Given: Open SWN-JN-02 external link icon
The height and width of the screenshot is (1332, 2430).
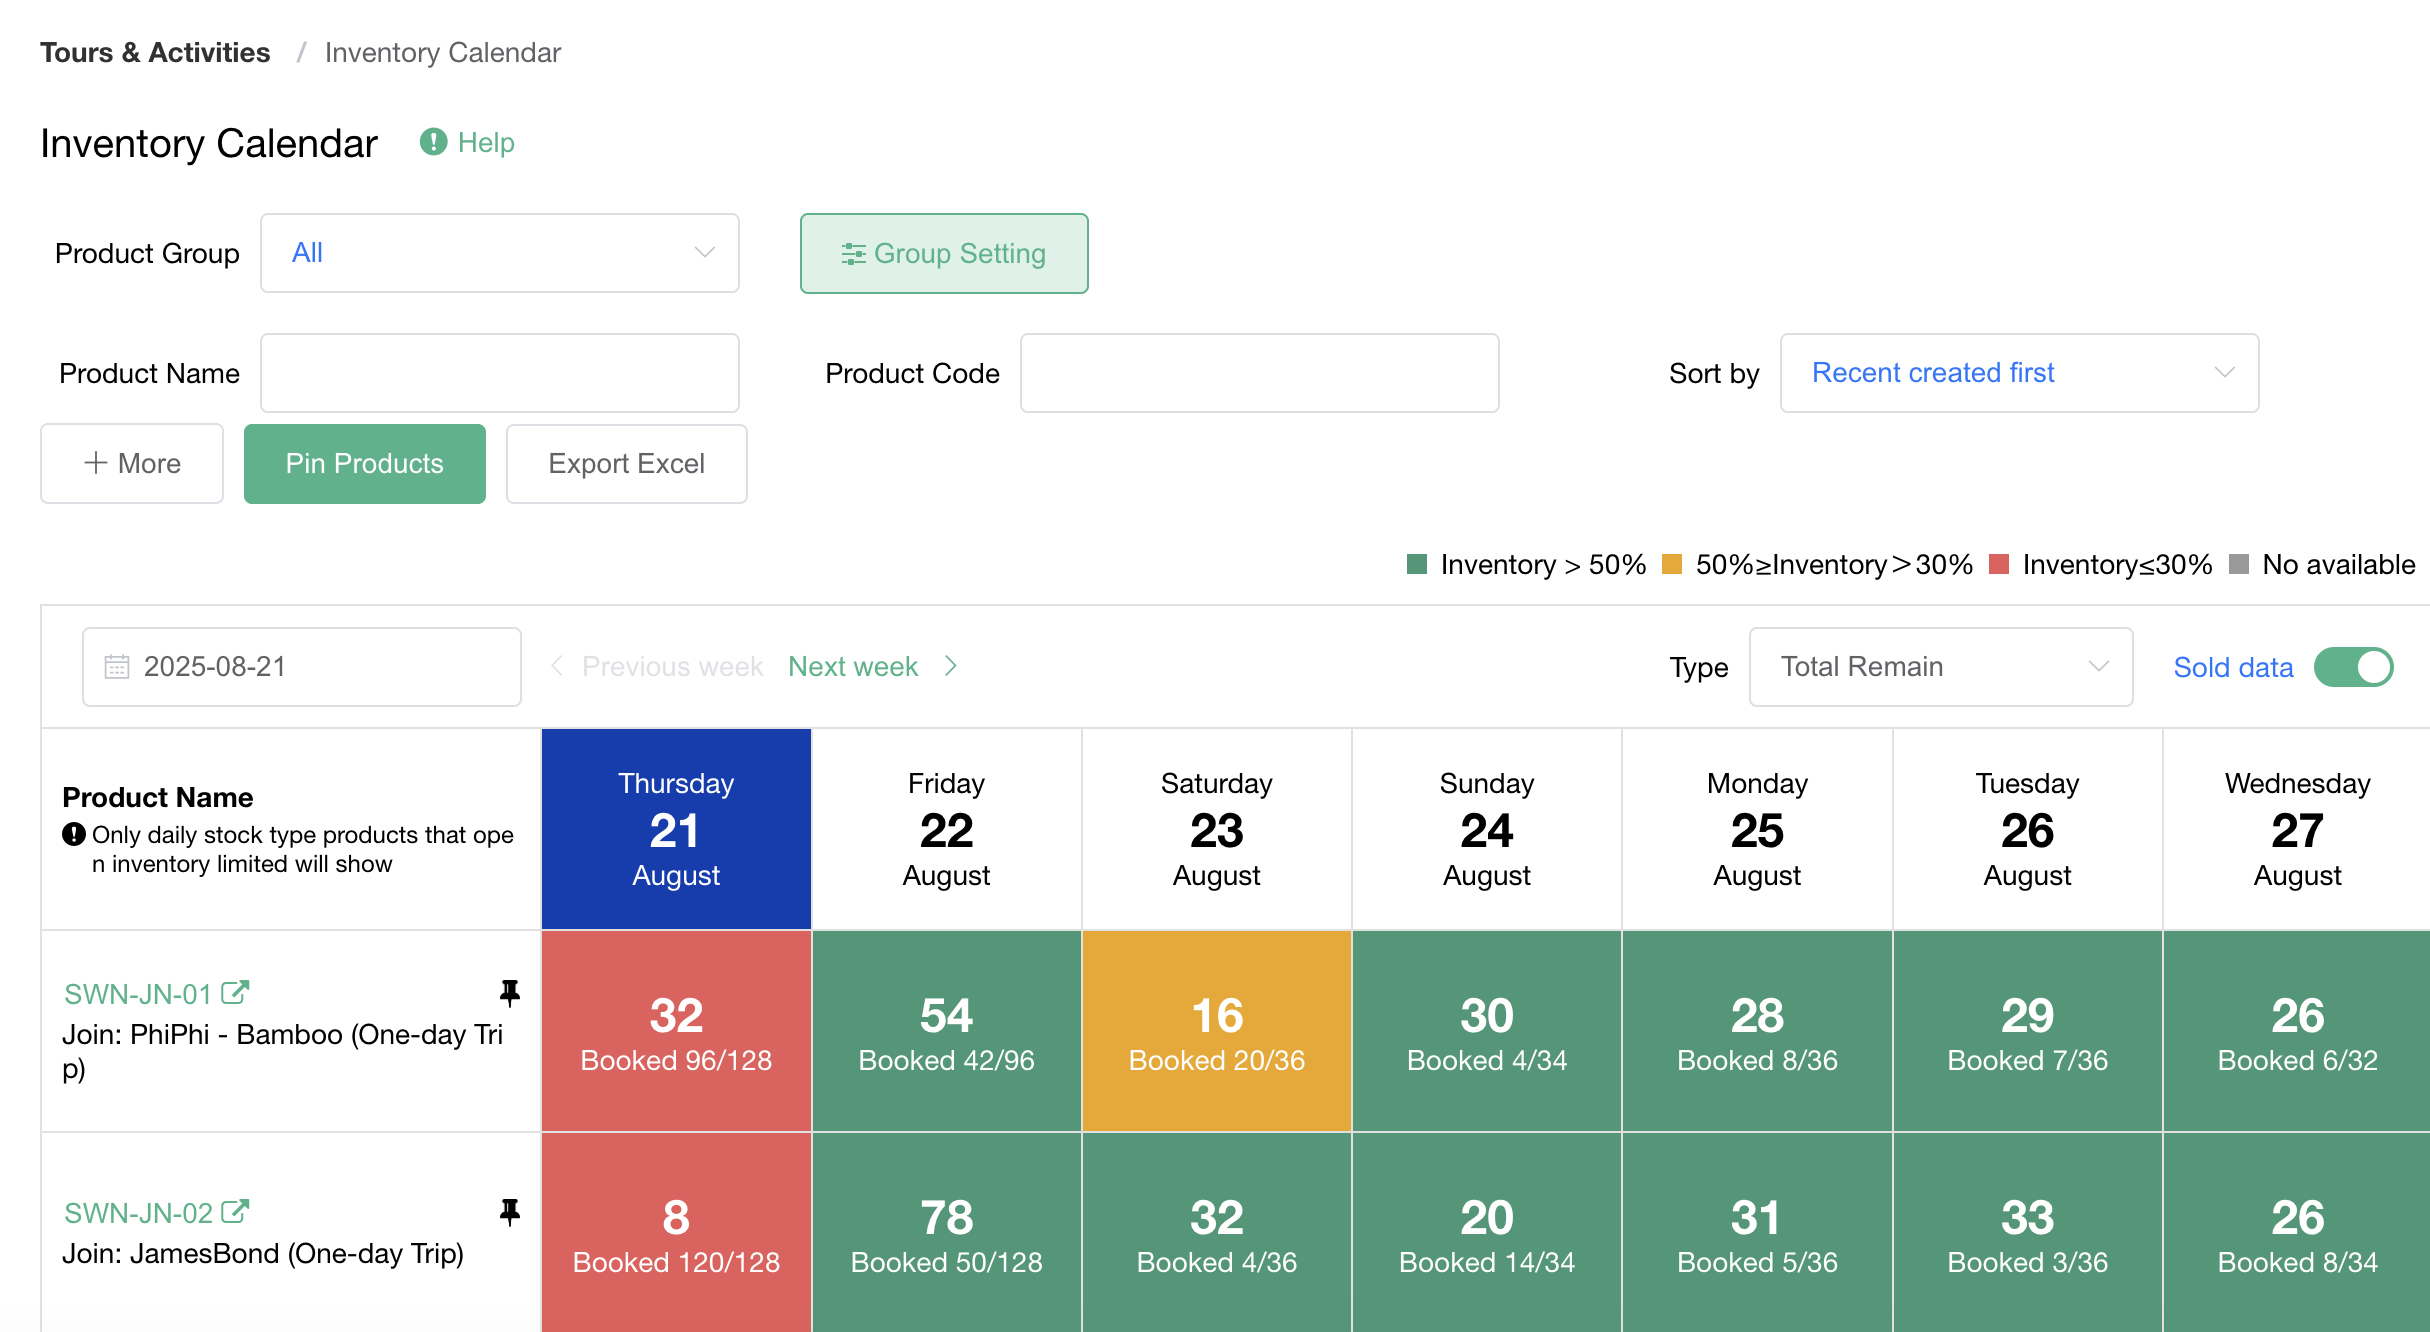Looking at the screenshot, I should [x=235, y=1212].
